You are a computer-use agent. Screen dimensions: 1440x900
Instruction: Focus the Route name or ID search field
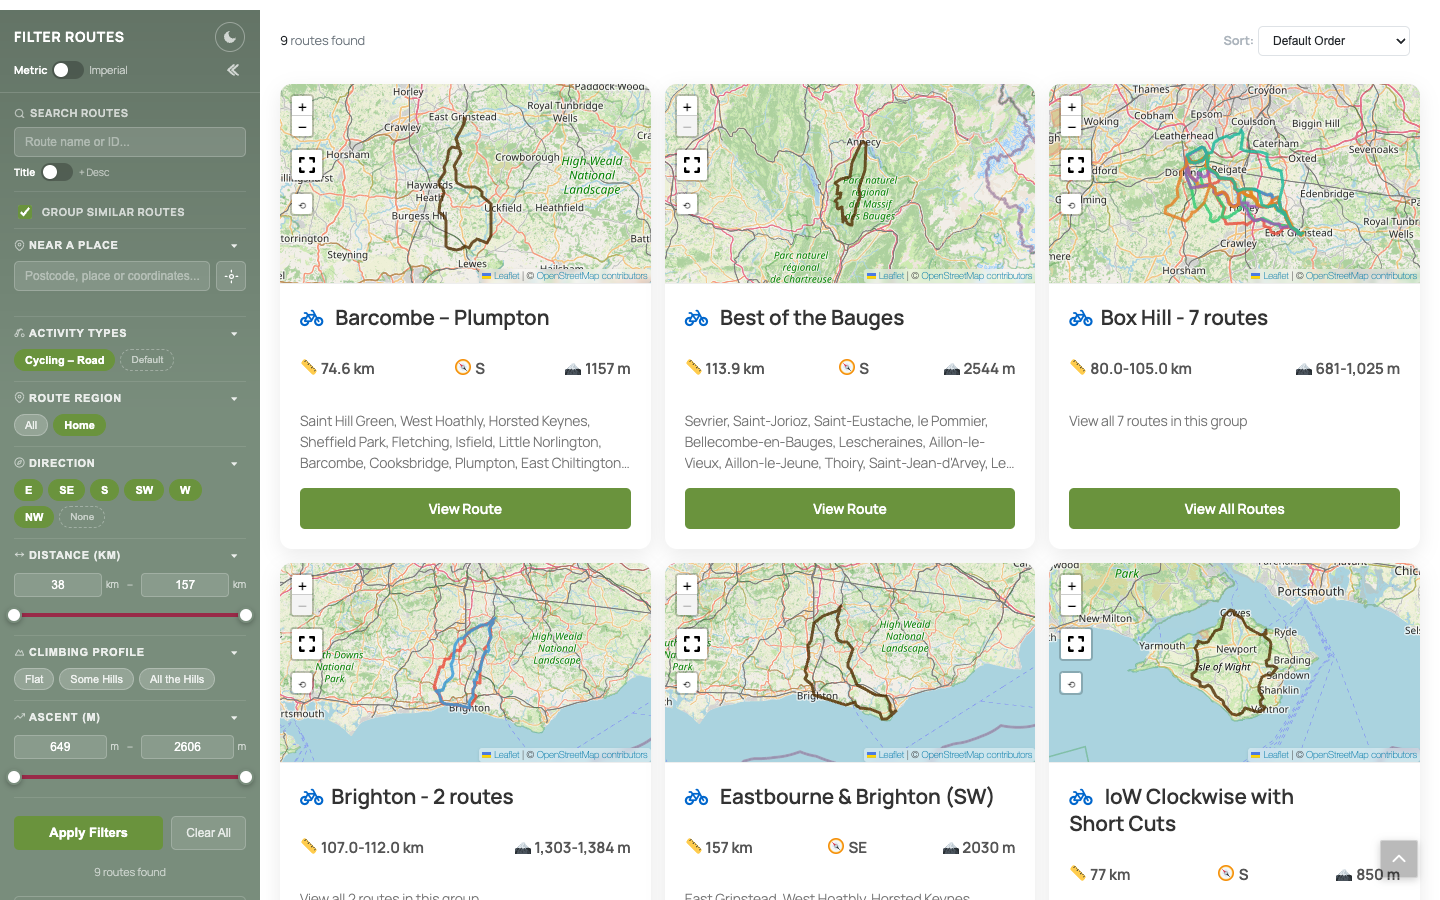[130, 142]
